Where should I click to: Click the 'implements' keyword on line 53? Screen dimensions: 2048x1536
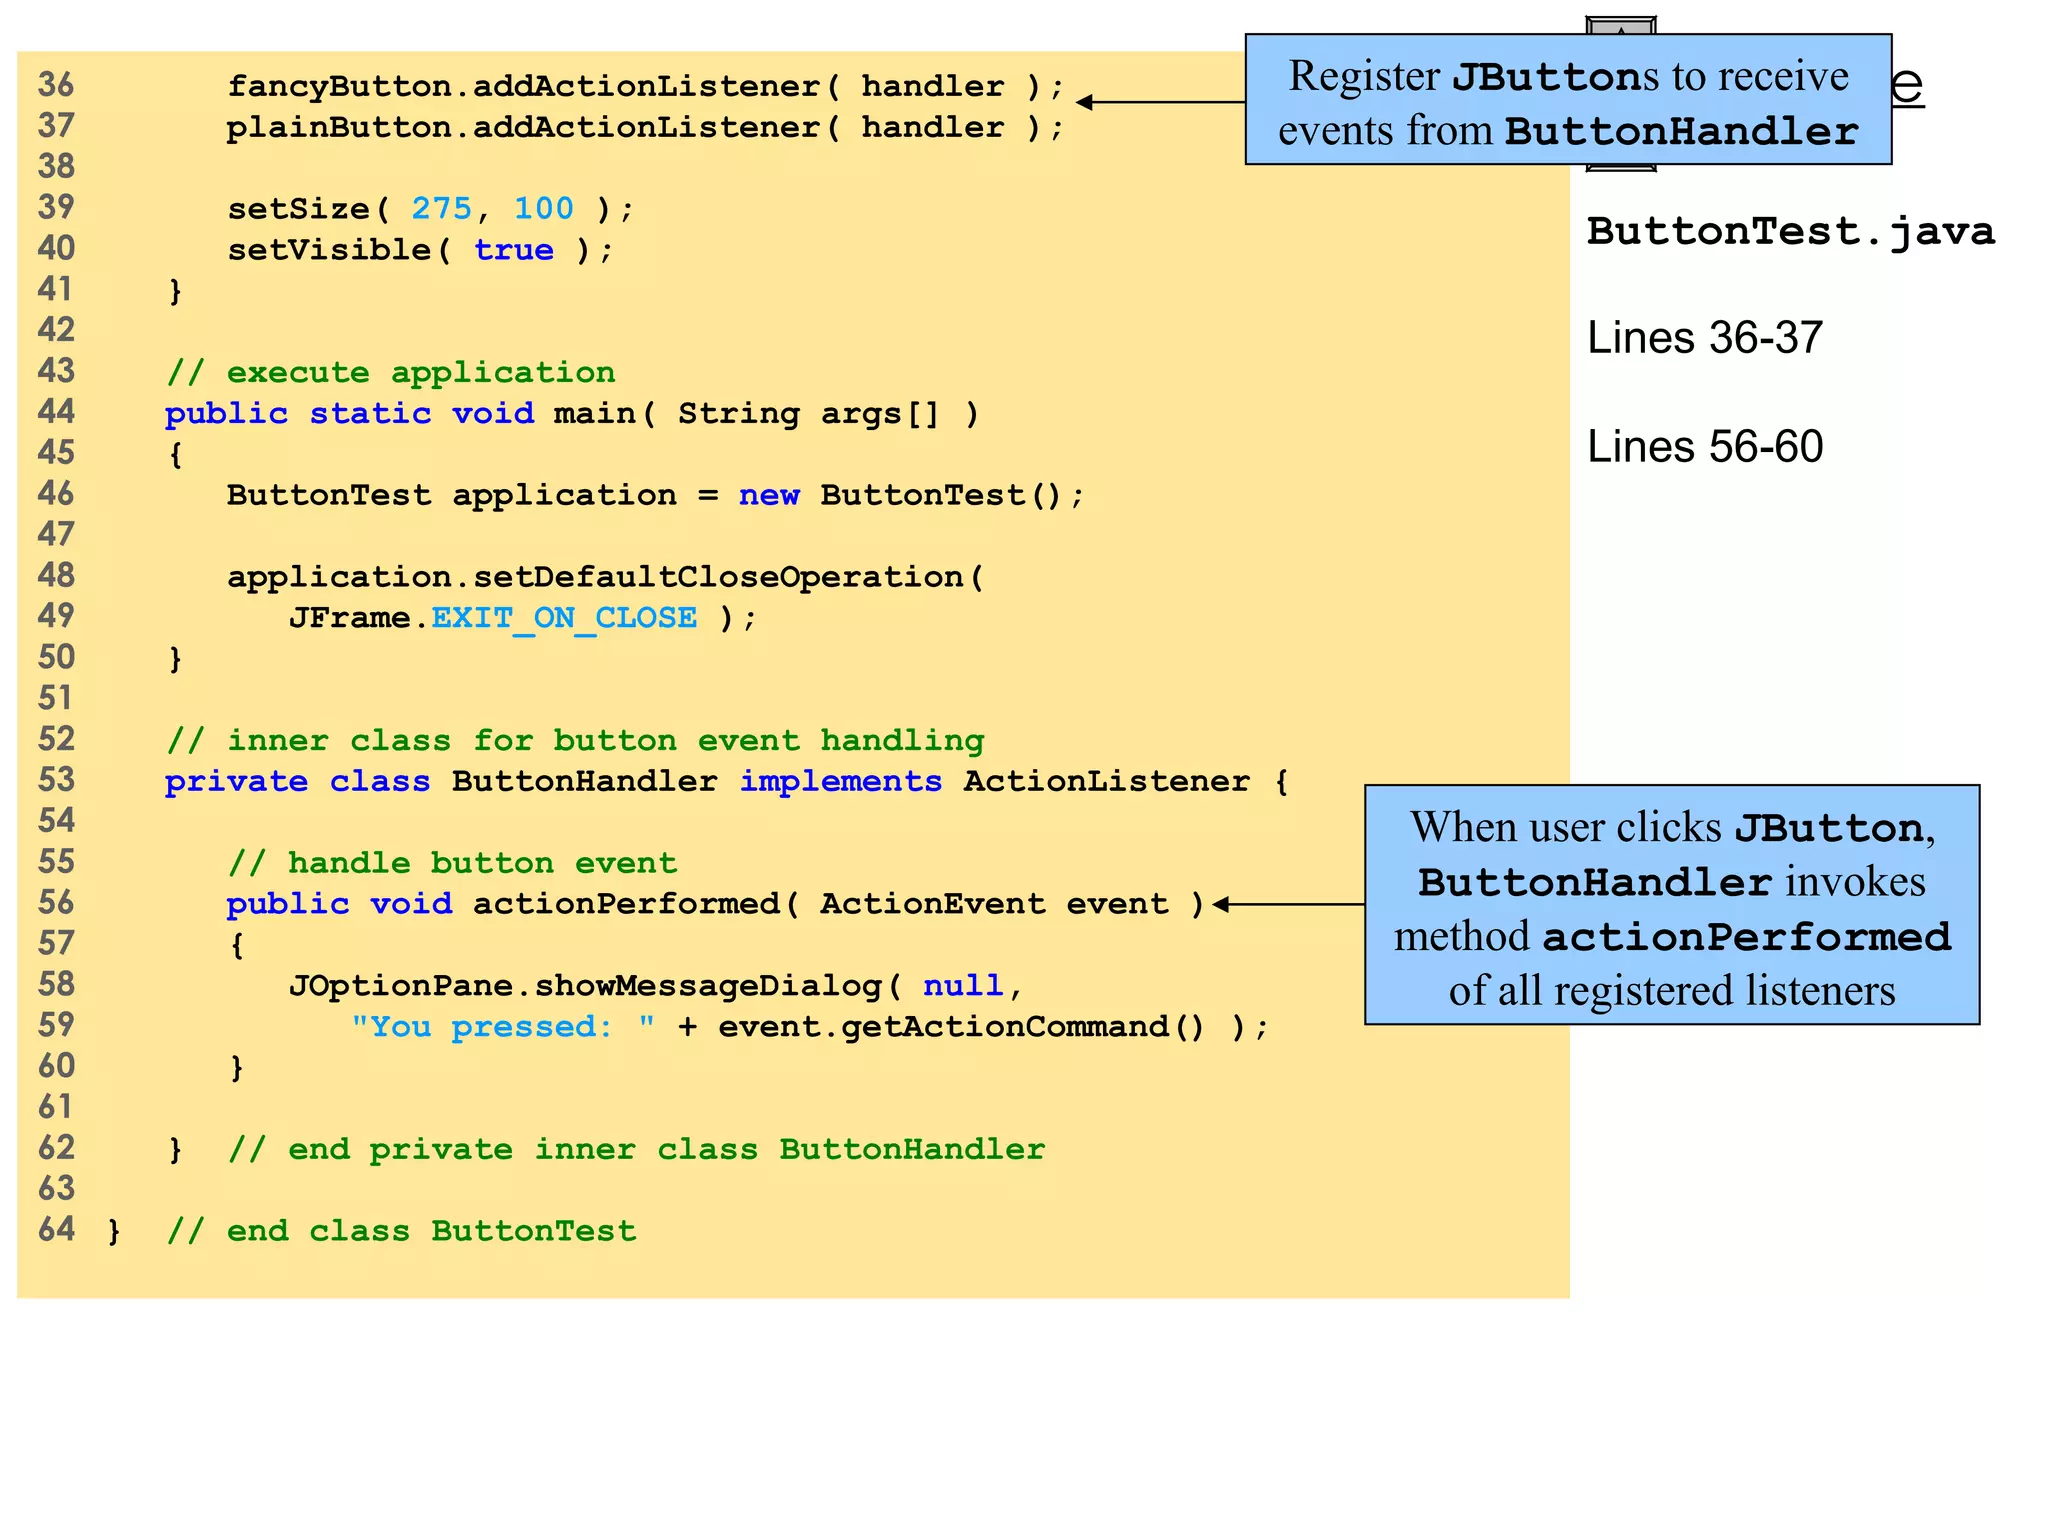[x=840, y=782]
